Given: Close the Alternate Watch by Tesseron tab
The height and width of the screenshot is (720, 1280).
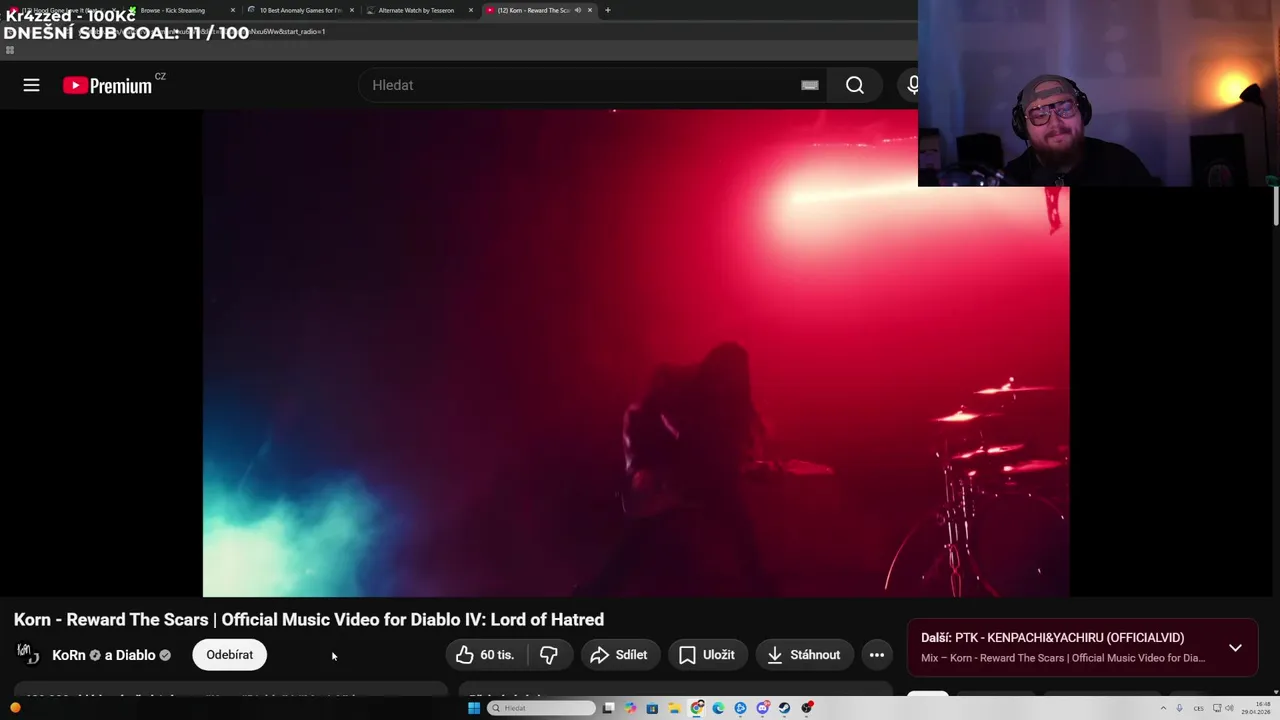Looking at the screenshot, I should [x=471, y=10].
